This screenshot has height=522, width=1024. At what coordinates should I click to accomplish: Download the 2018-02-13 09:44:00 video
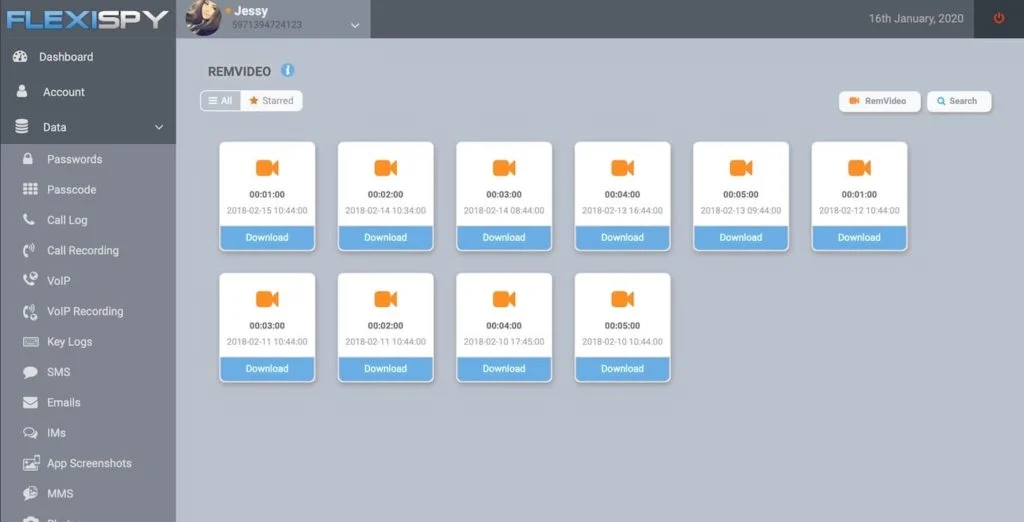click(741, 238)
